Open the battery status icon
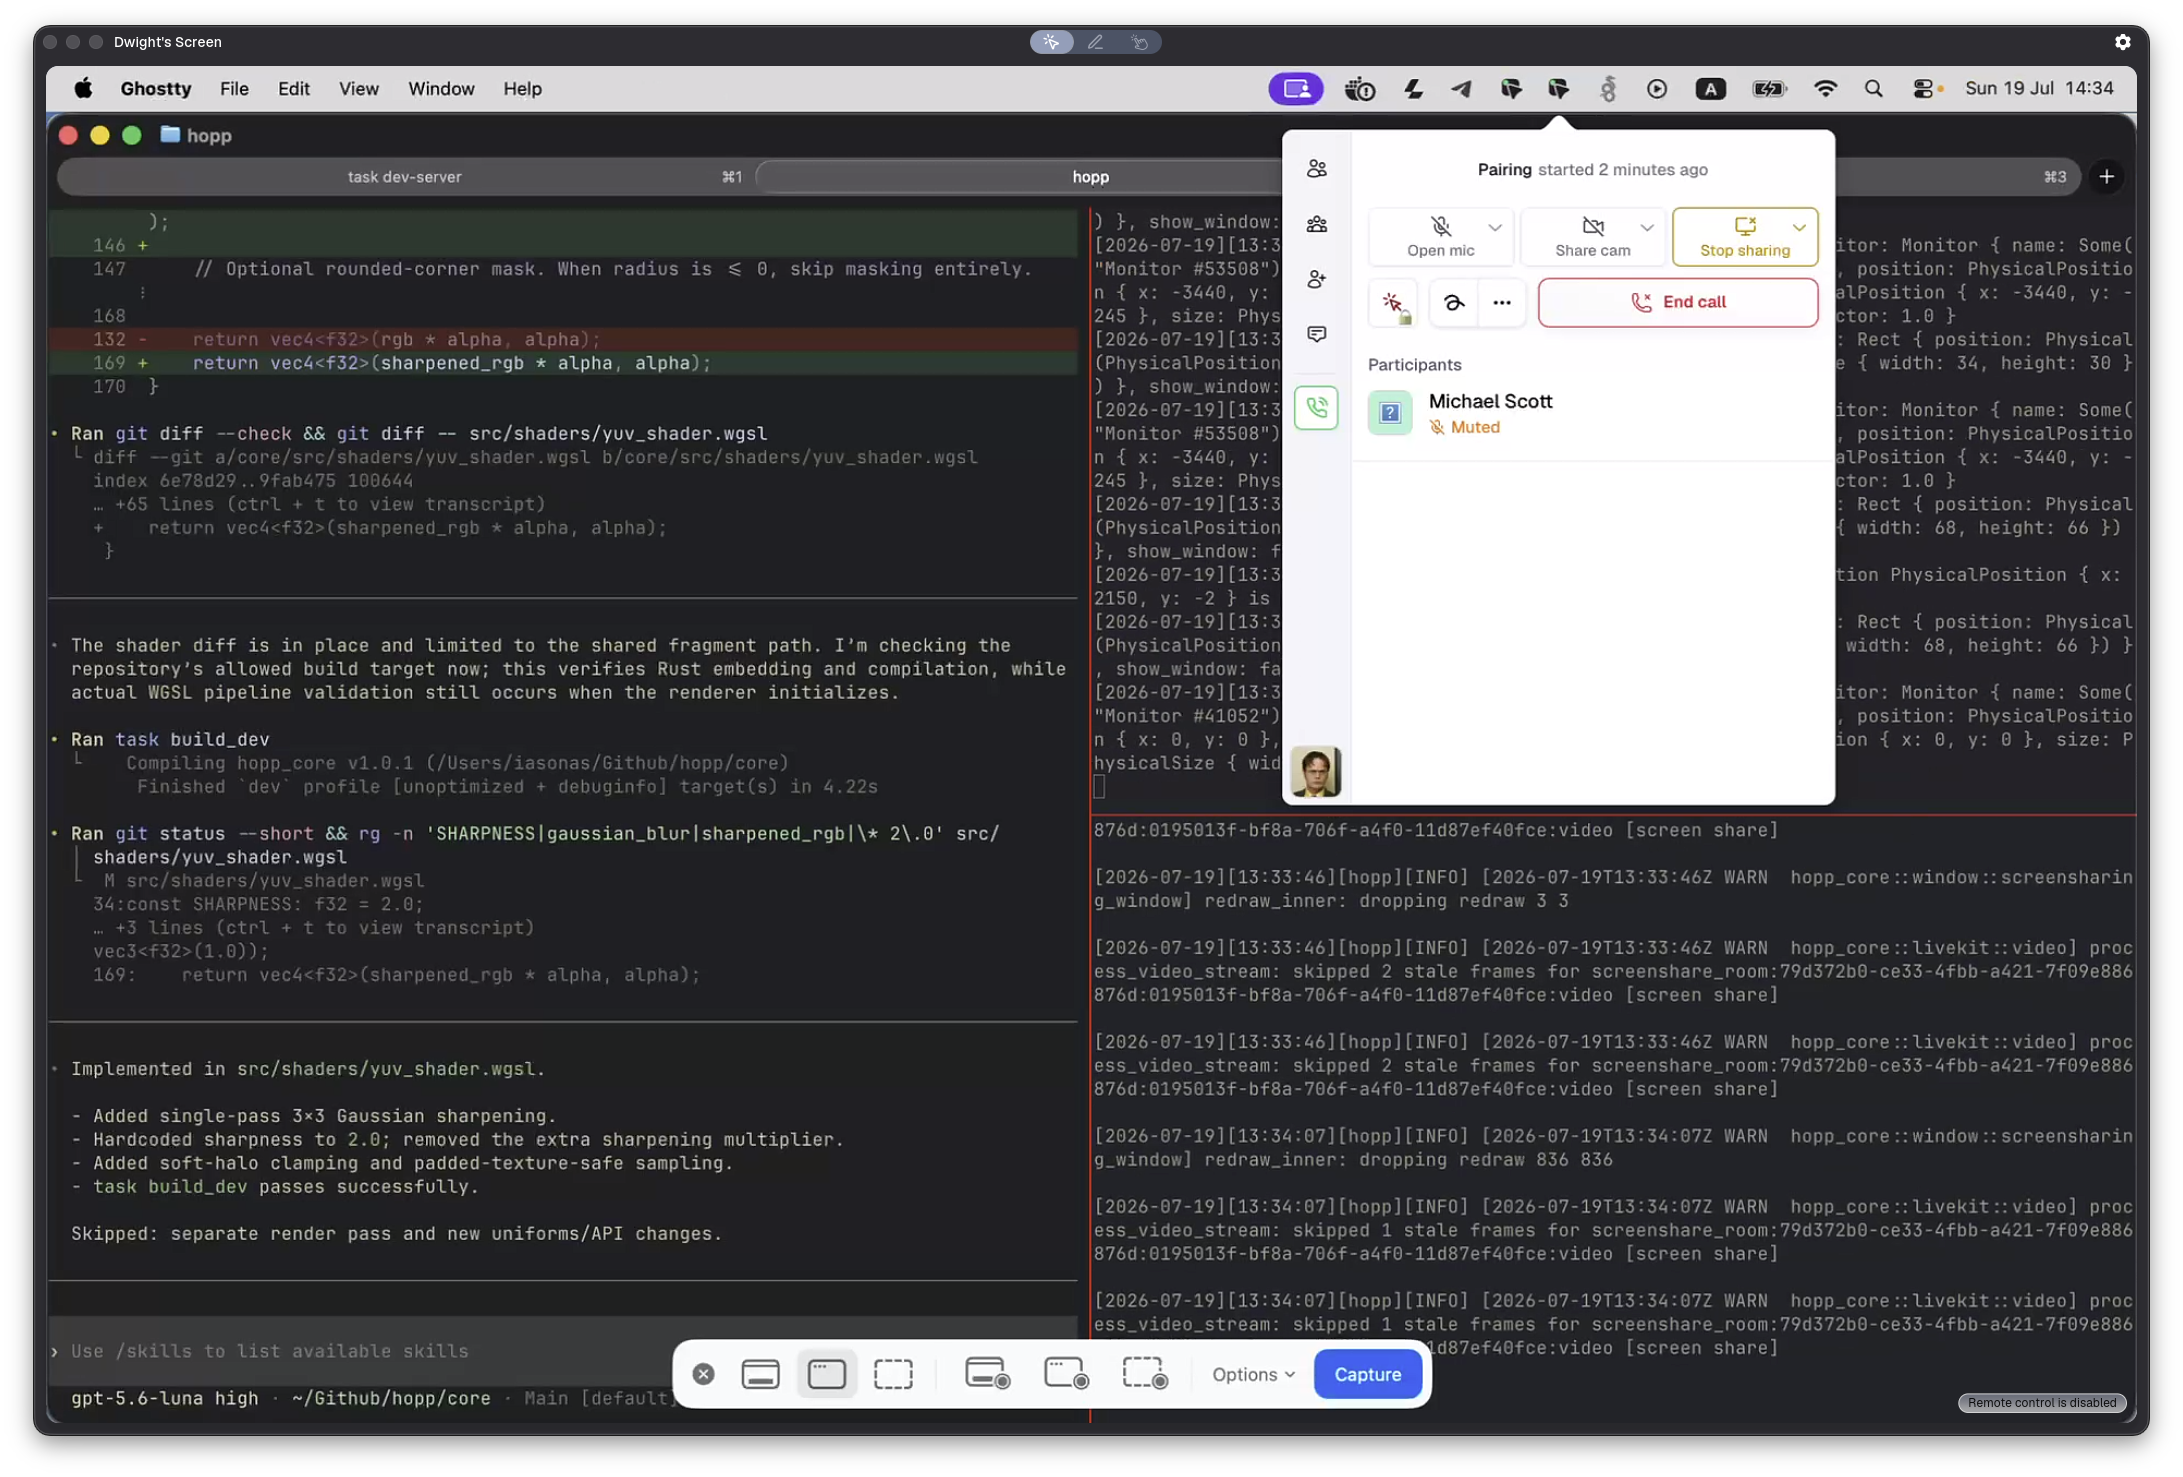Screen dimensions: 2183x1477 coord(1768,89)
